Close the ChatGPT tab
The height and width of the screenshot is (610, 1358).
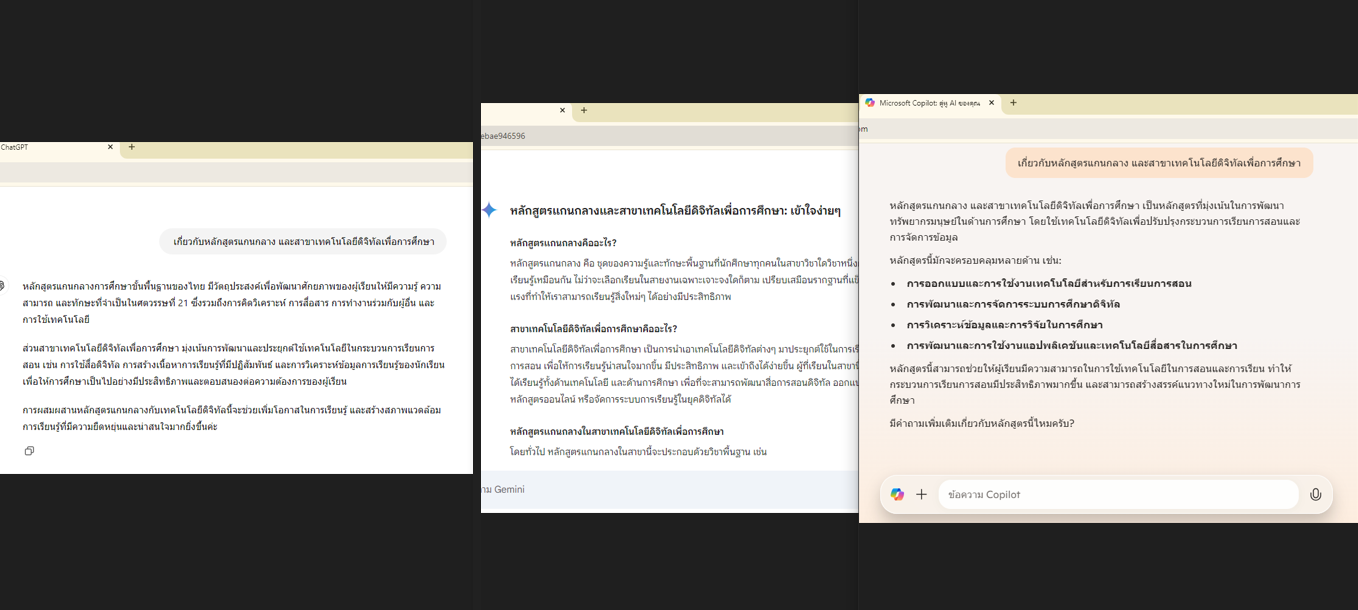(111, 147)
